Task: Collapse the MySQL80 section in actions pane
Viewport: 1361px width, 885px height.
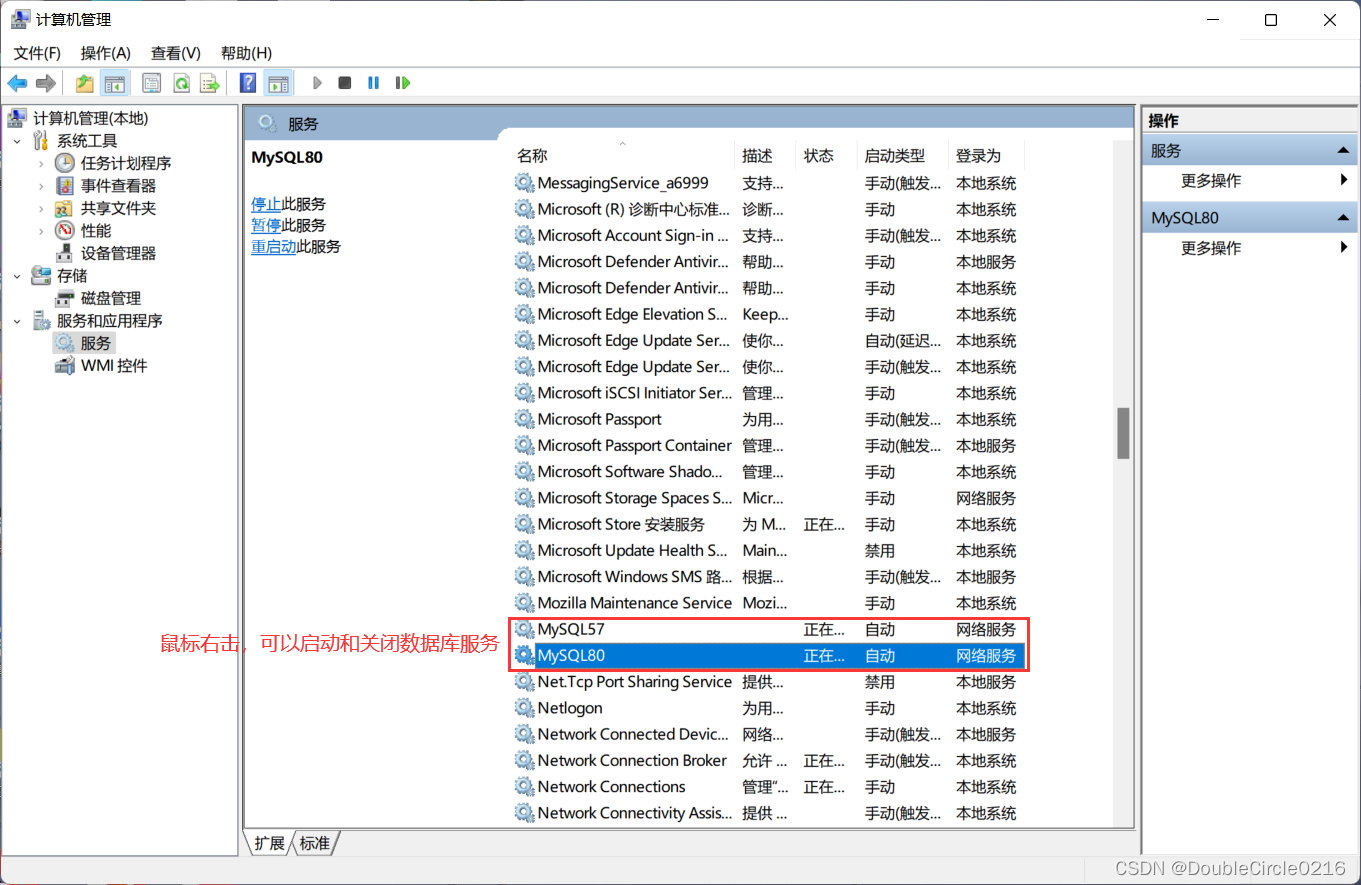Action: tap(1343, 218)
